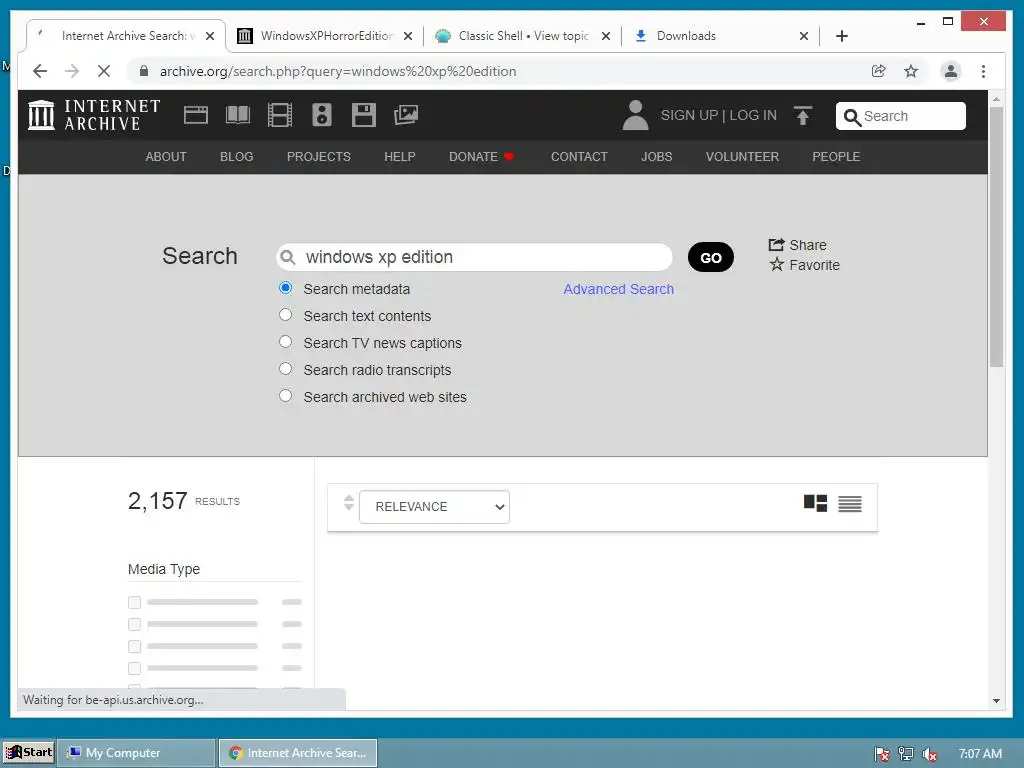Screen dimensions: 1024x768
Task: Click the Chrome forward arrow
Action: point(72,71)
